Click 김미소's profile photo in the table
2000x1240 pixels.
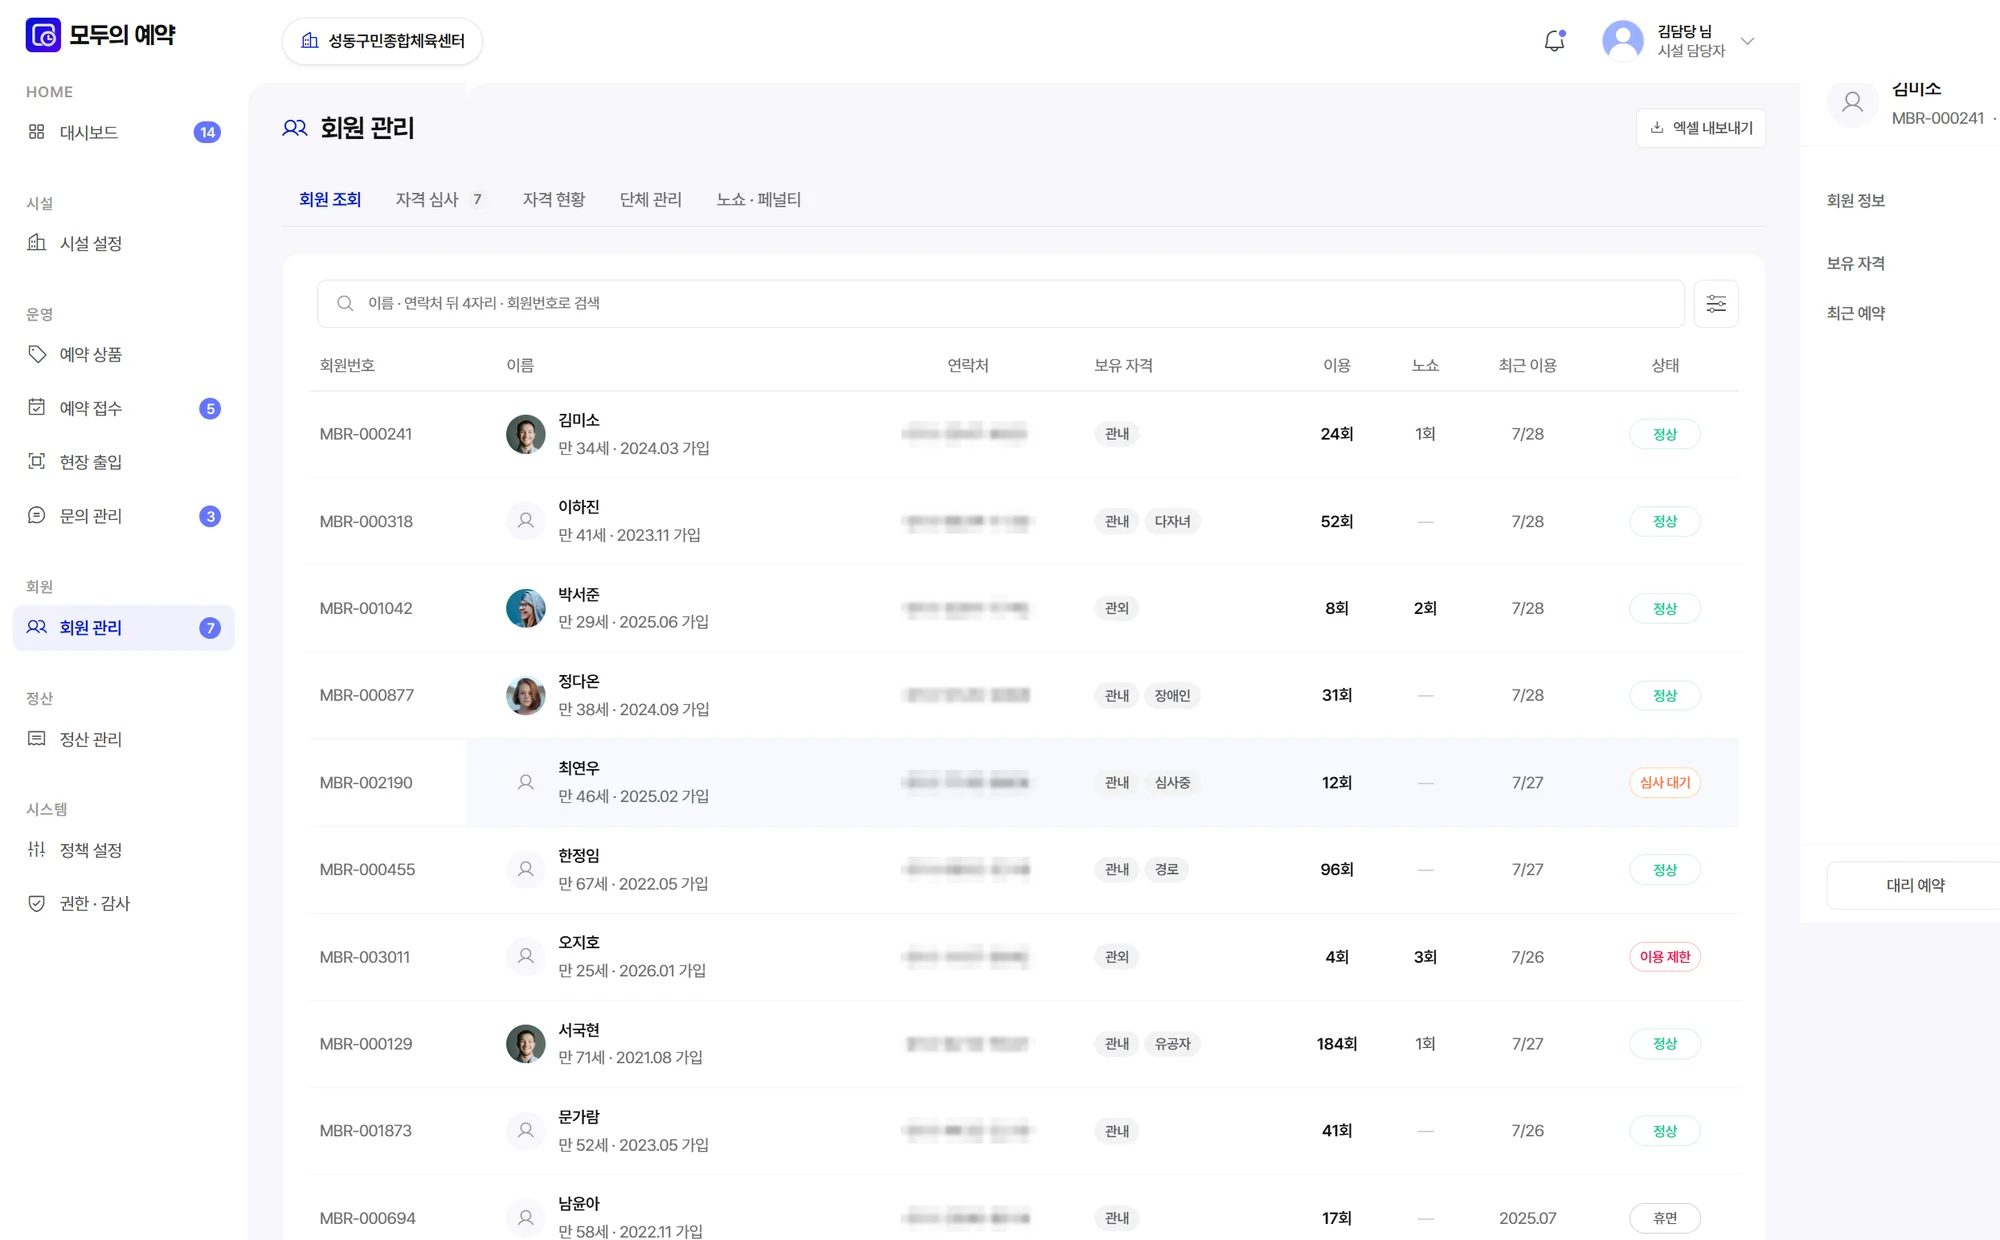point(526,434)
